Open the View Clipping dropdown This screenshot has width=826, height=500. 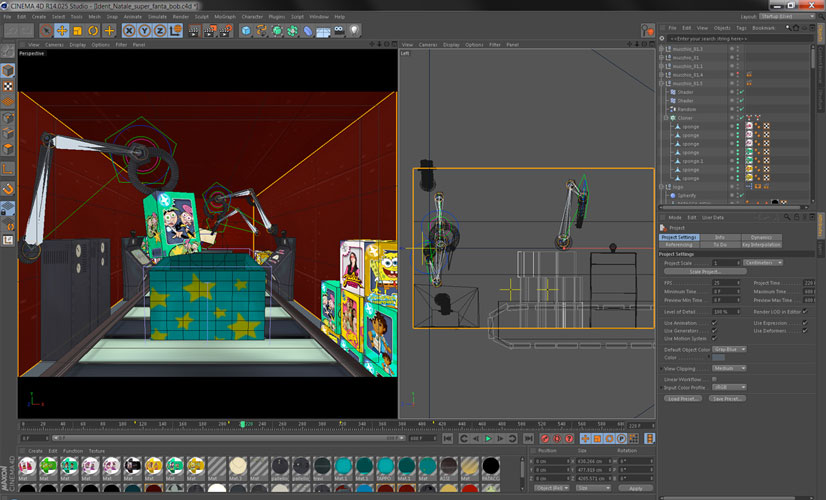729,368
